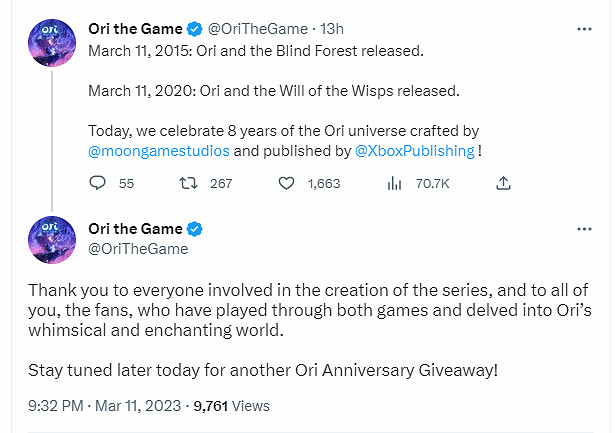Open the @XboxPublishing mention link
Image resolution: width=615 pixels, height=433 pixels.
(x=416, y=151)
